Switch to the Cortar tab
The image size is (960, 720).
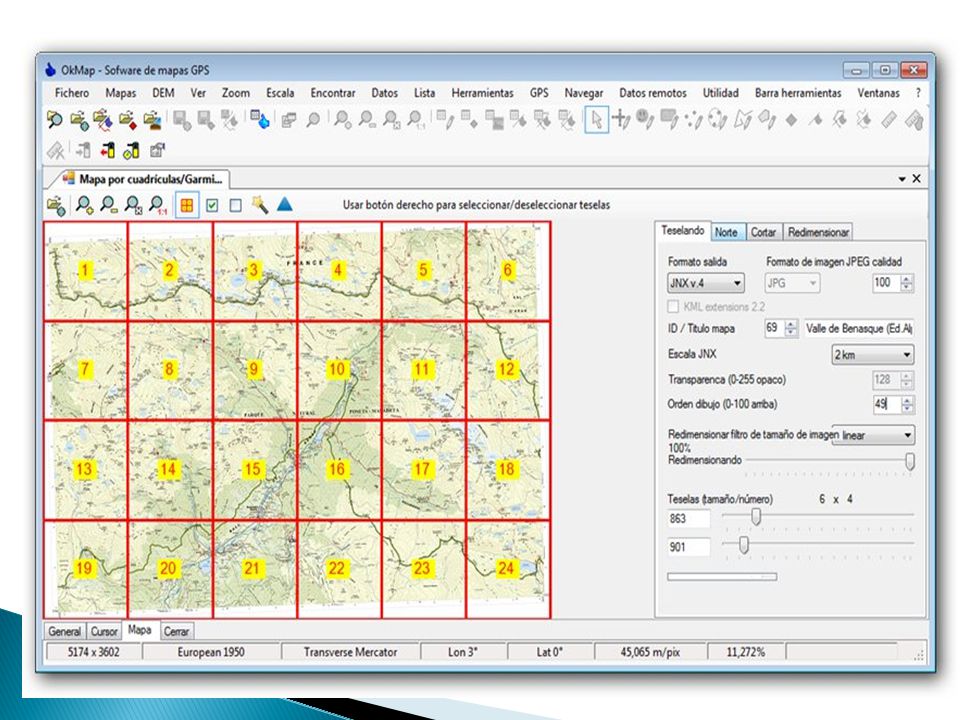click(763, 232)
